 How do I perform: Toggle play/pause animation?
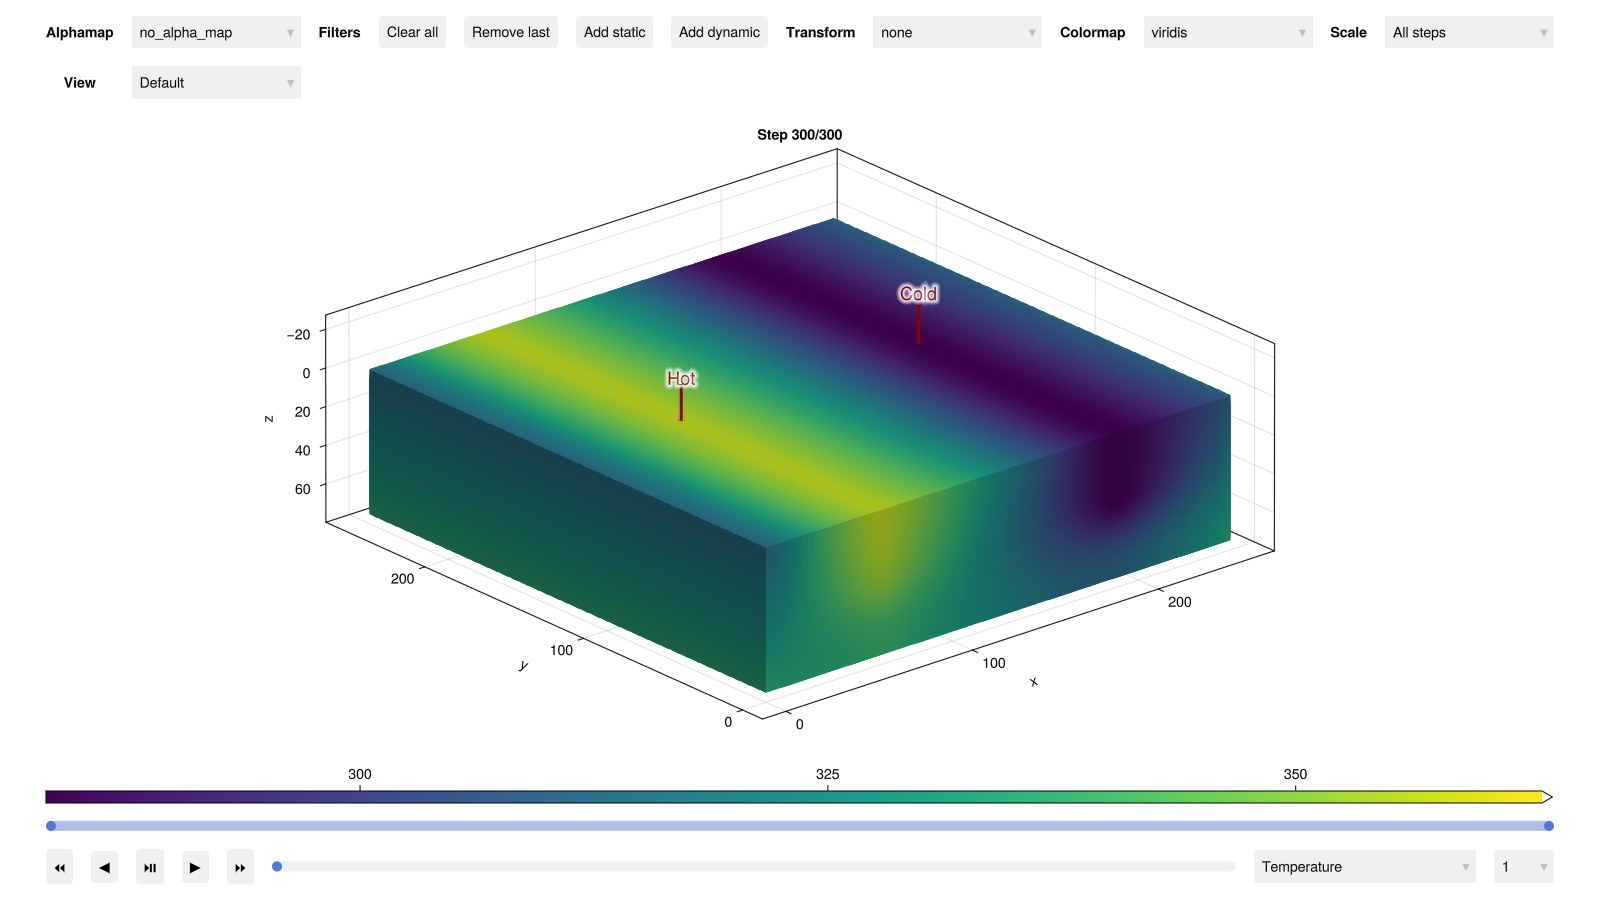[x=150, y=867]
